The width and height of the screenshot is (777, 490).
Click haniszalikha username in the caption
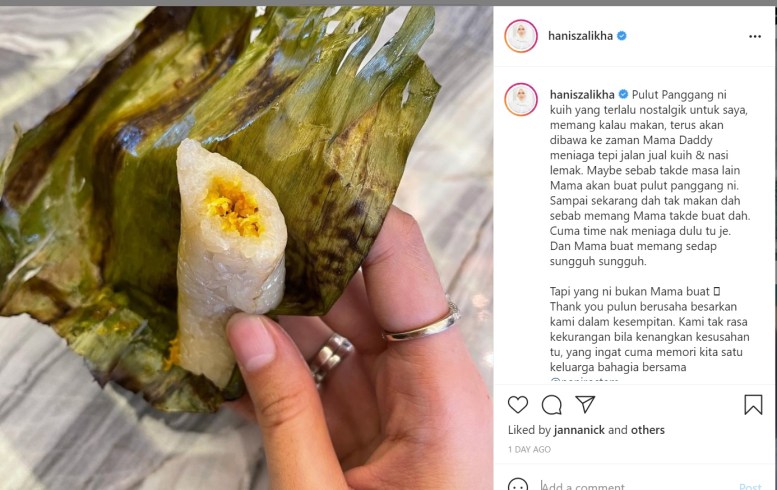[x=582, y=94]
